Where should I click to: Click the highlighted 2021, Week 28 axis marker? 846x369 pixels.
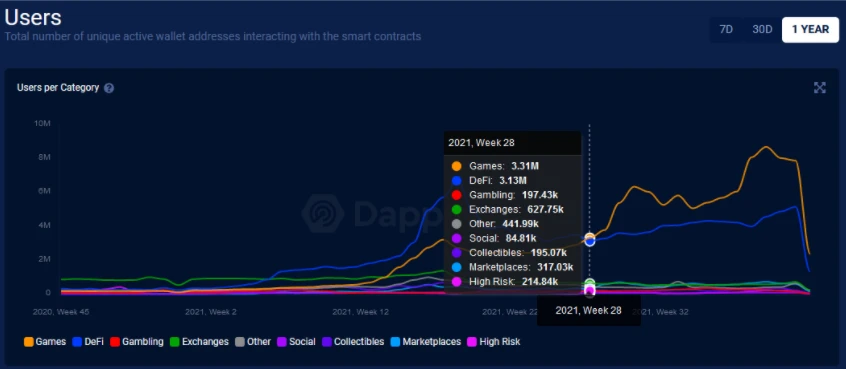(x=589, y=311)
